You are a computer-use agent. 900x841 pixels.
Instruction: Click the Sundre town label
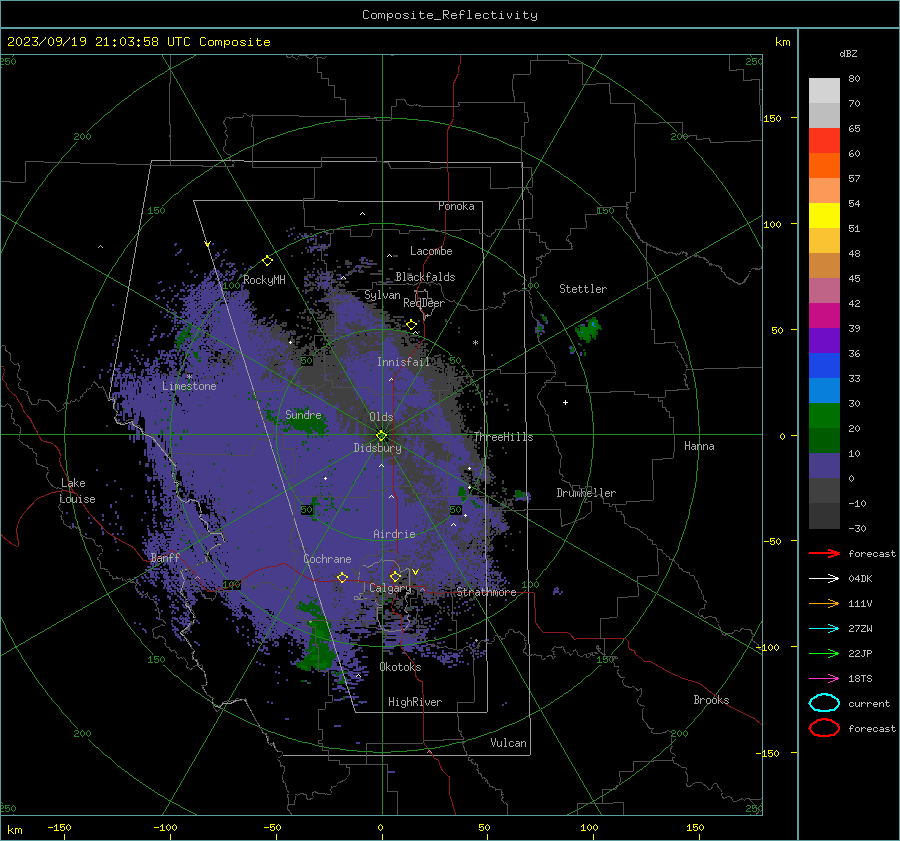point(303,414)
